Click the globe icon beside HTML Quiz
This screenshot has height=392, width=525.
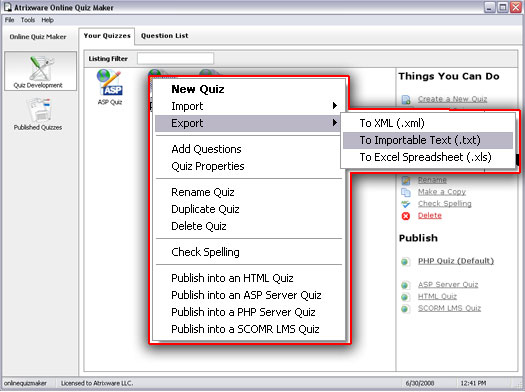tap(405, 297)
